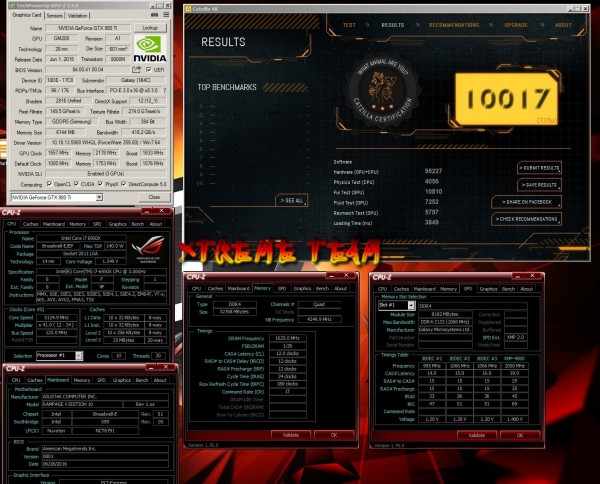600x484 pixels.
Task: Click the SAVE RESULTS button
Action: click(x=540, y=185)
